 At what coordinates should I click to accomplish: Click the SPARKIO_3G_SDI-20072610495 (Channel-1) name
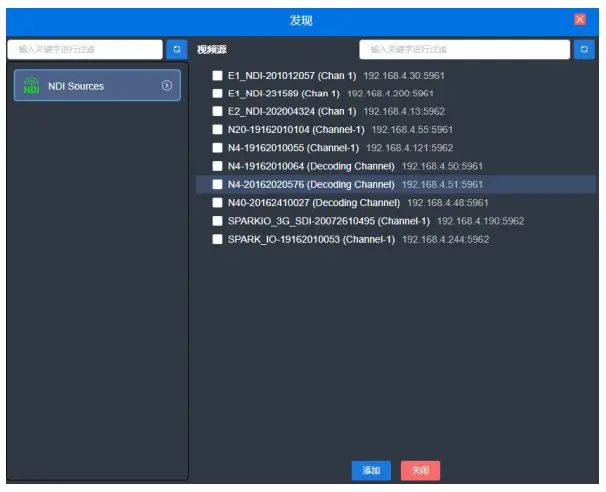(329, 221)
